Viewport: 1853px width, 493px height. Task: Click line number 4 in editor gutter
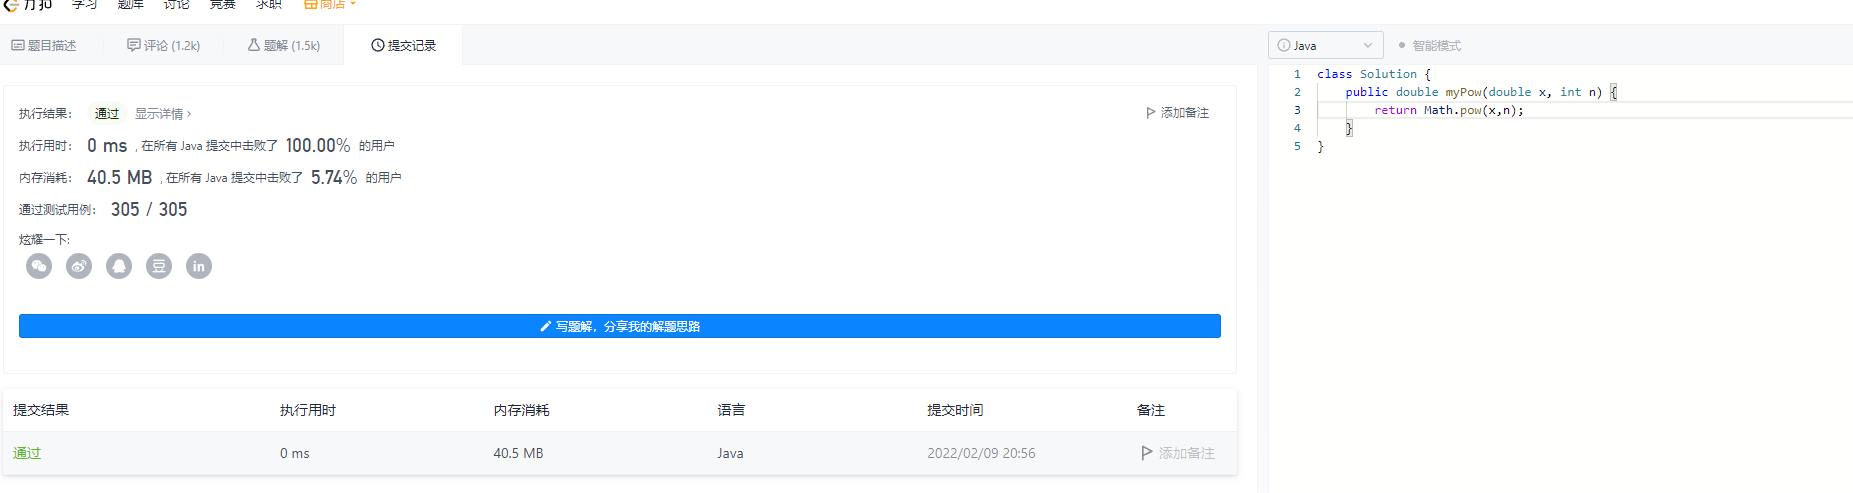coord(1297,128)
